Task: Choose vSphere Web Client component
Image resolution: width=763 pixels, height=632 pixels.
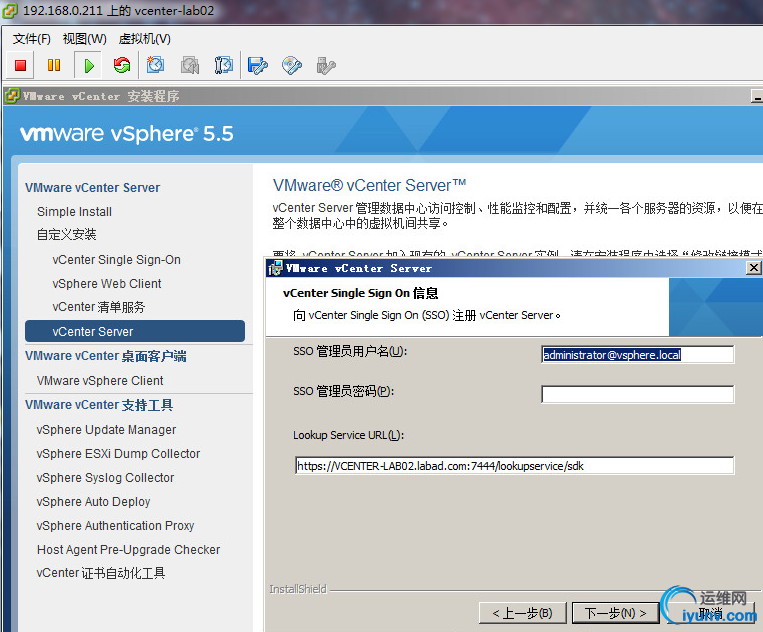Action: click(x=107, y=284)
